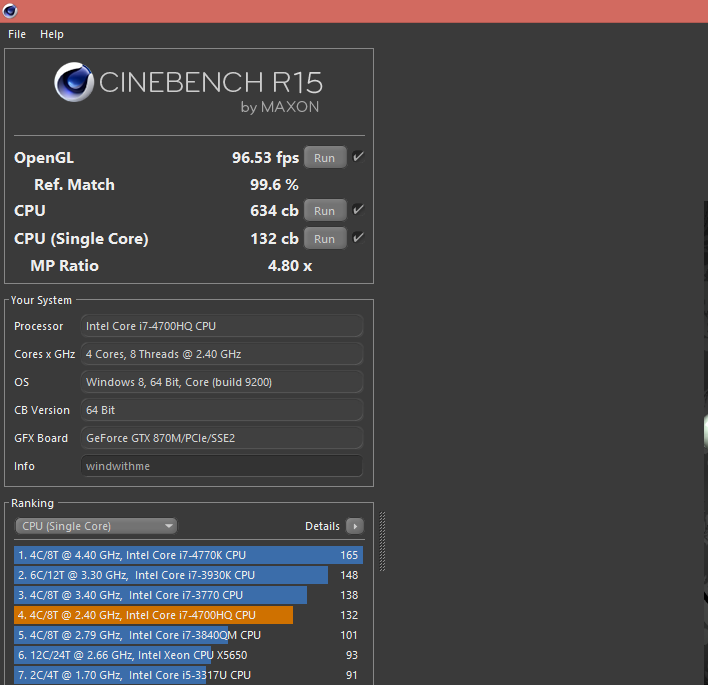Click the 4.80 x MP Ratio value
The image size is (708, 685).
(290, 266)
